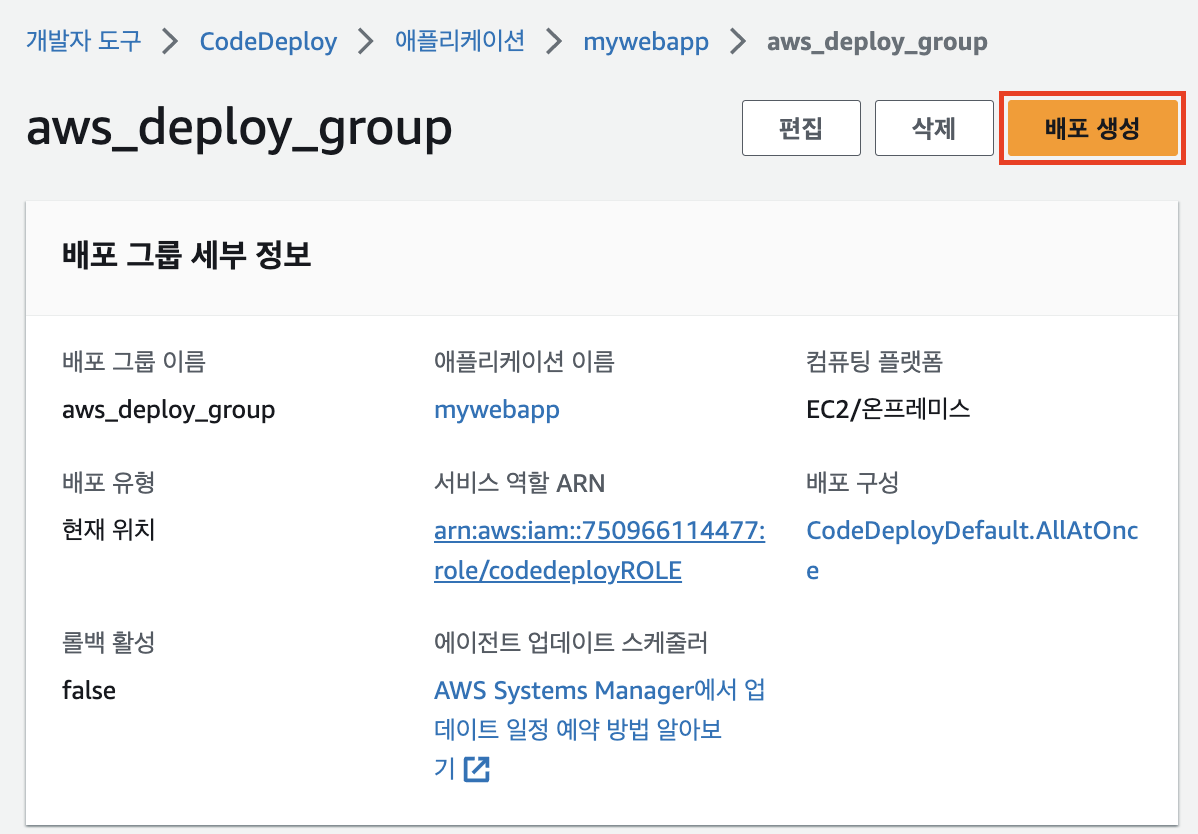Navigate to mywebapp in breadcrumb
The height and width of the screenshot is (834, 1198).
(x=646, y=41)
